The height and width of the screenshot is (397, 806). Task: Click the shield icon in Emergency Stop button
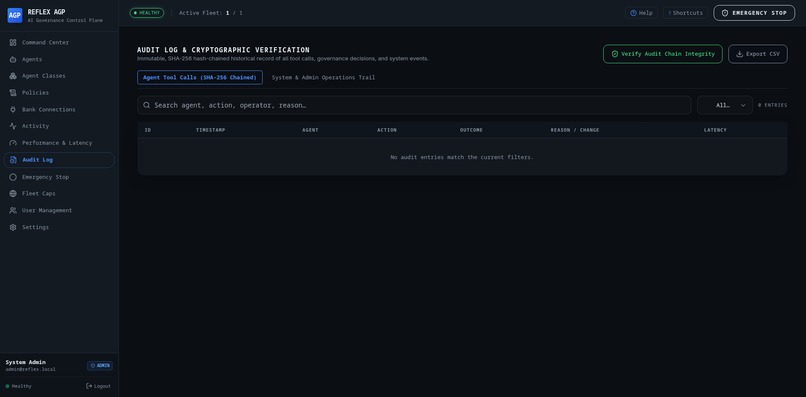(x=725, y=13)
